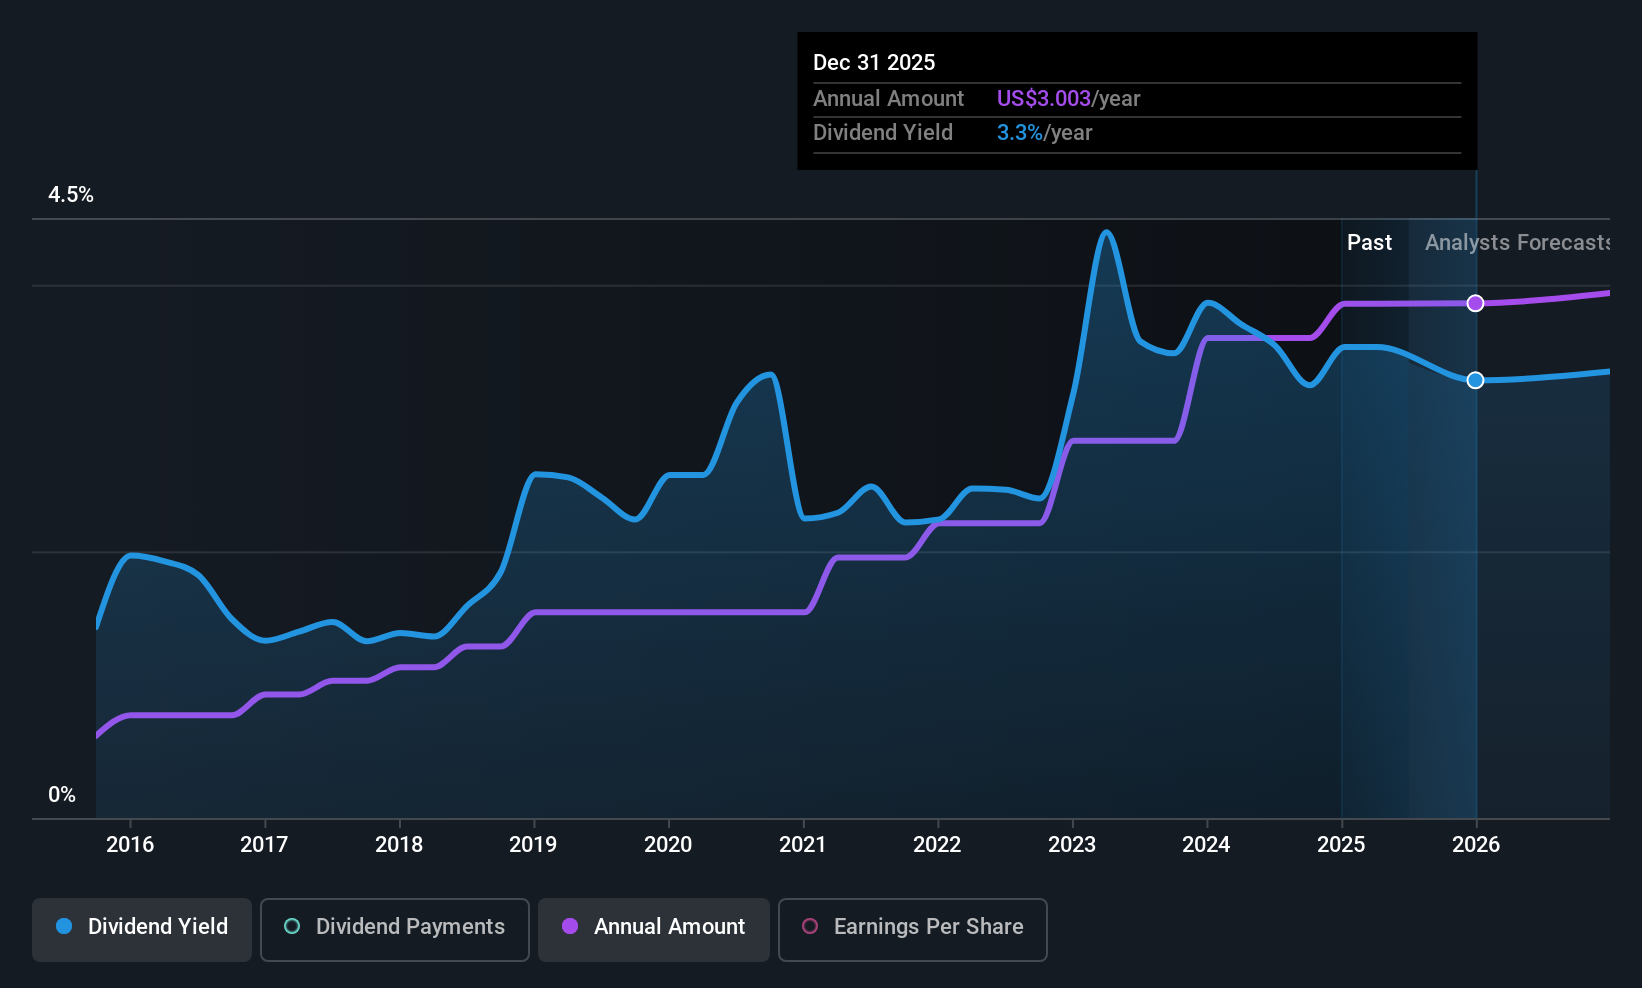The image size is (1642, 988).
Task: Click the 2016 axis label
Action: coord(130,844)
